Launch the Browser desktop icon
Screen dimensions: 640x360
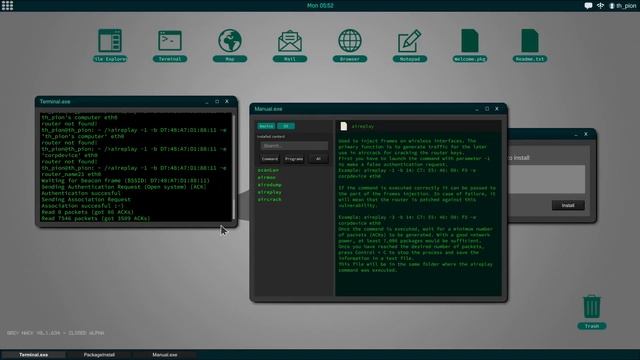(x=350, y=45)
